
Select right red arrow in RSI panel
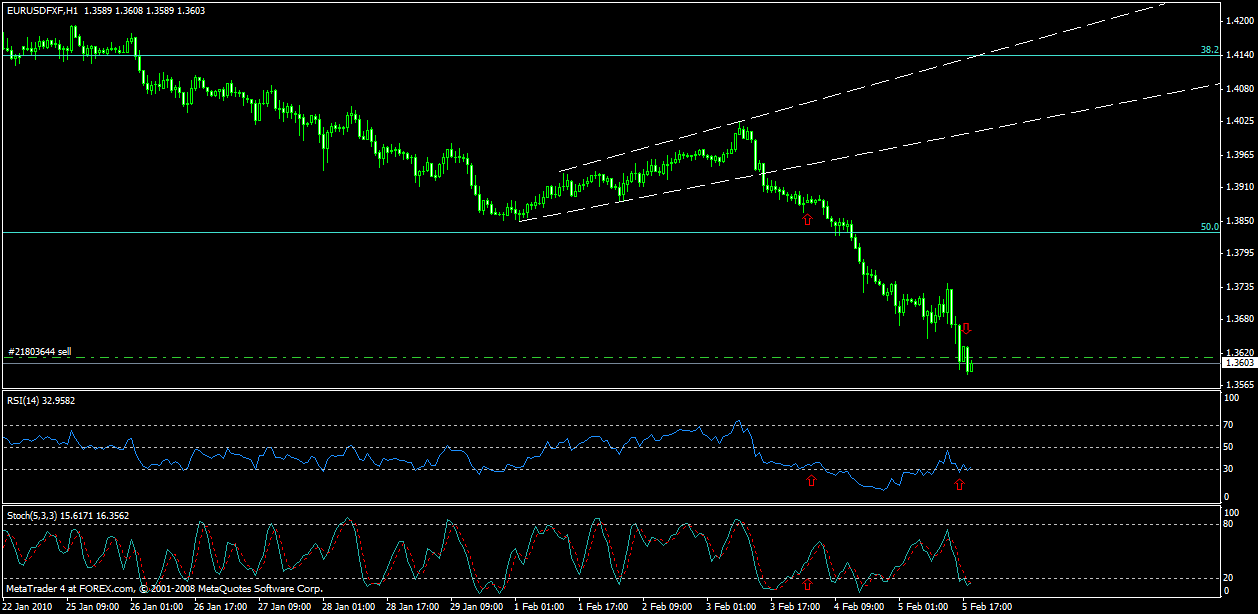pyautogui.click(x=959, y=484)
